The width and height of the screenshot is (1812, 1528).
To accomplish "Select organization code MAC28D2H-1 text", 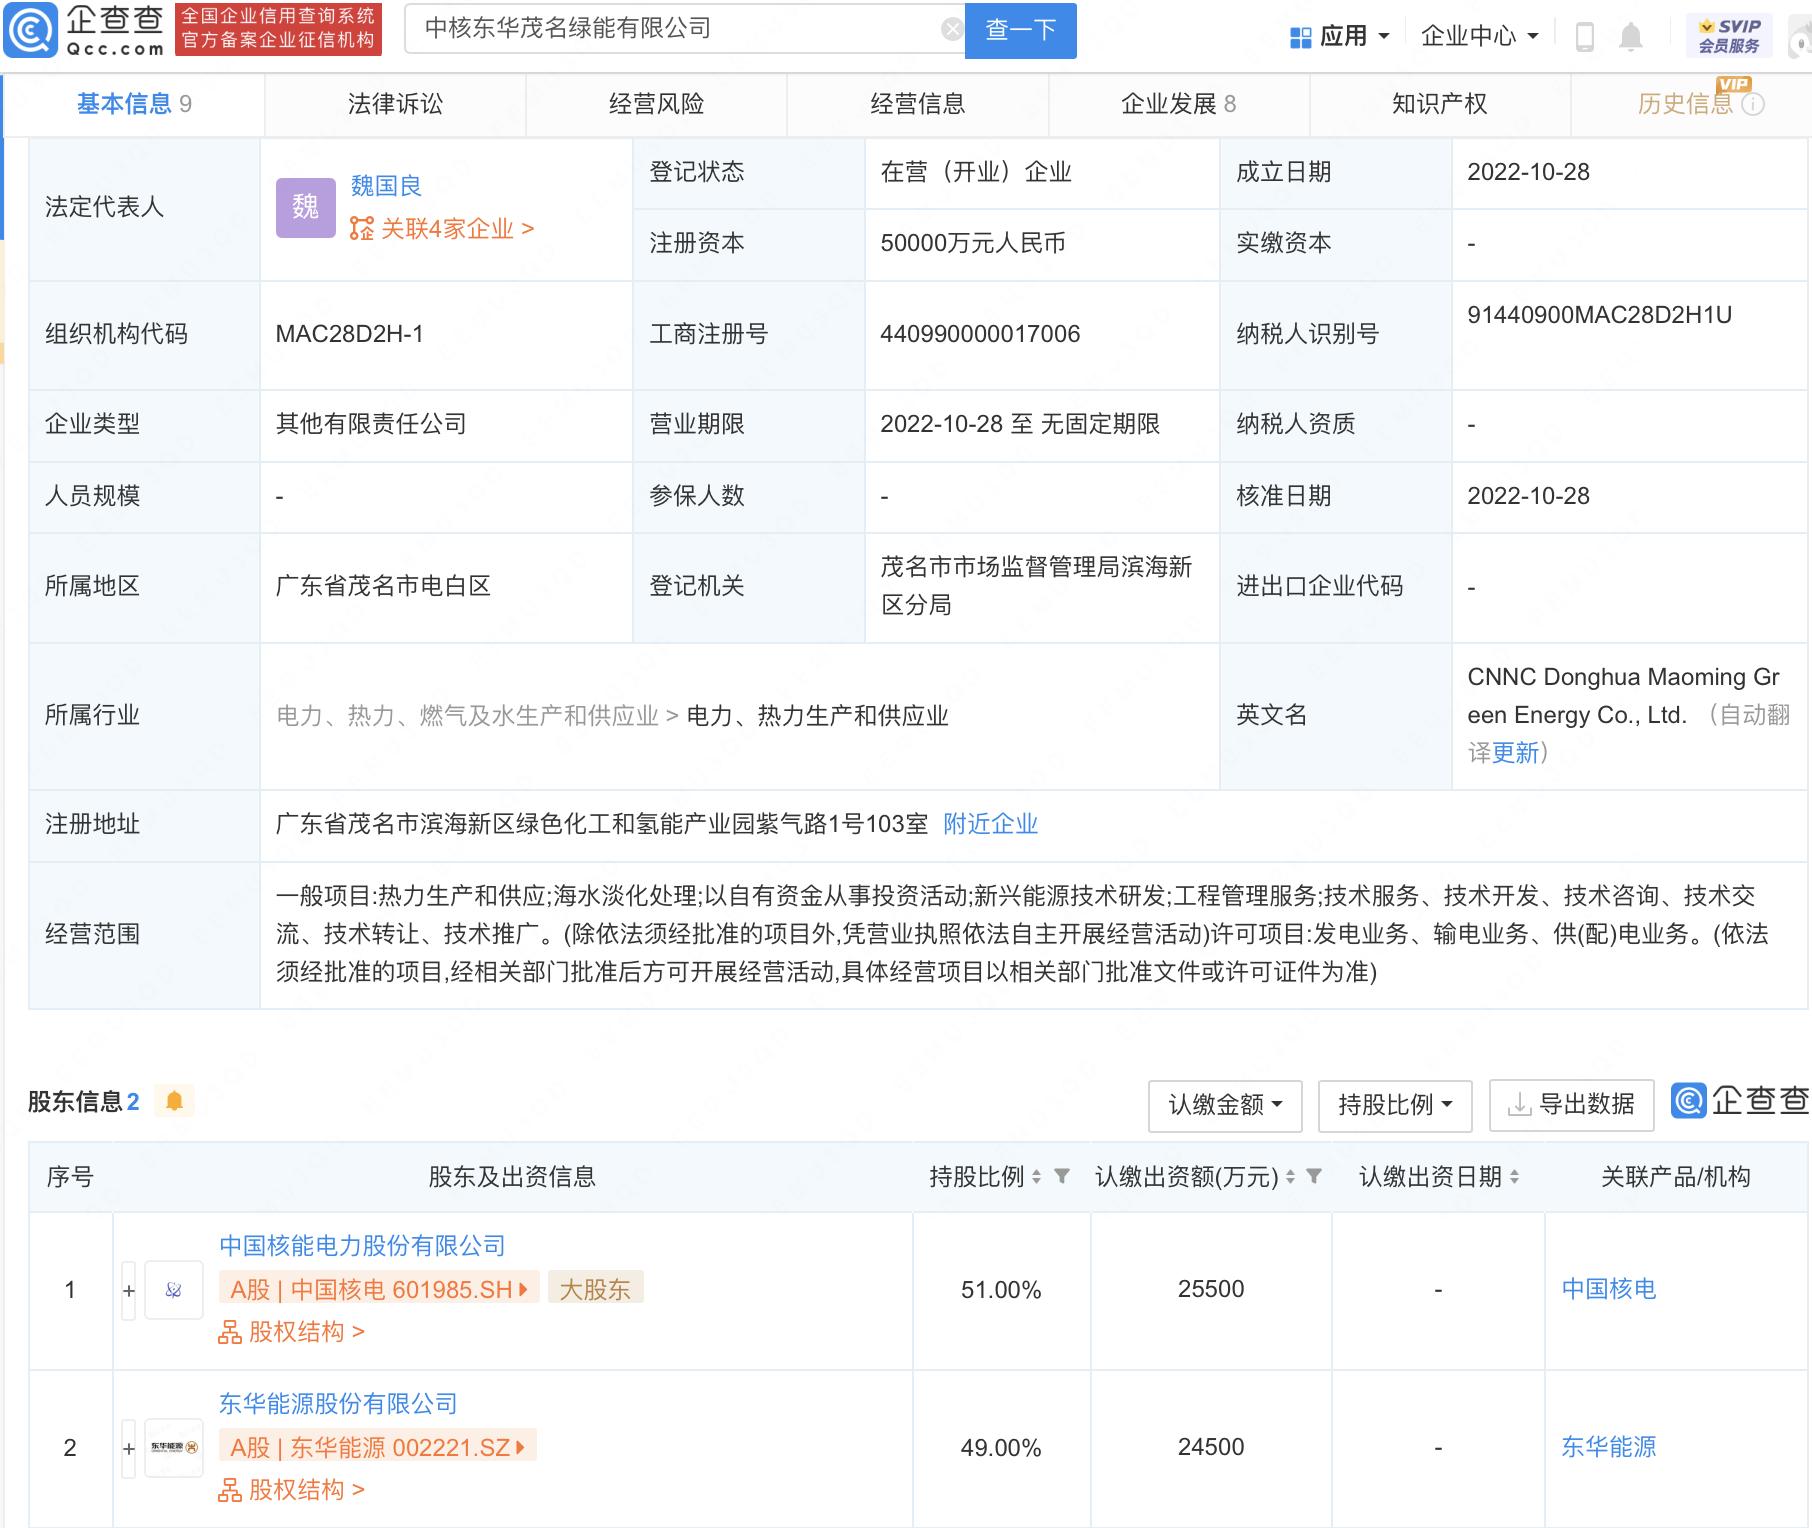I will pyautogui.click(x=349, y=334).
